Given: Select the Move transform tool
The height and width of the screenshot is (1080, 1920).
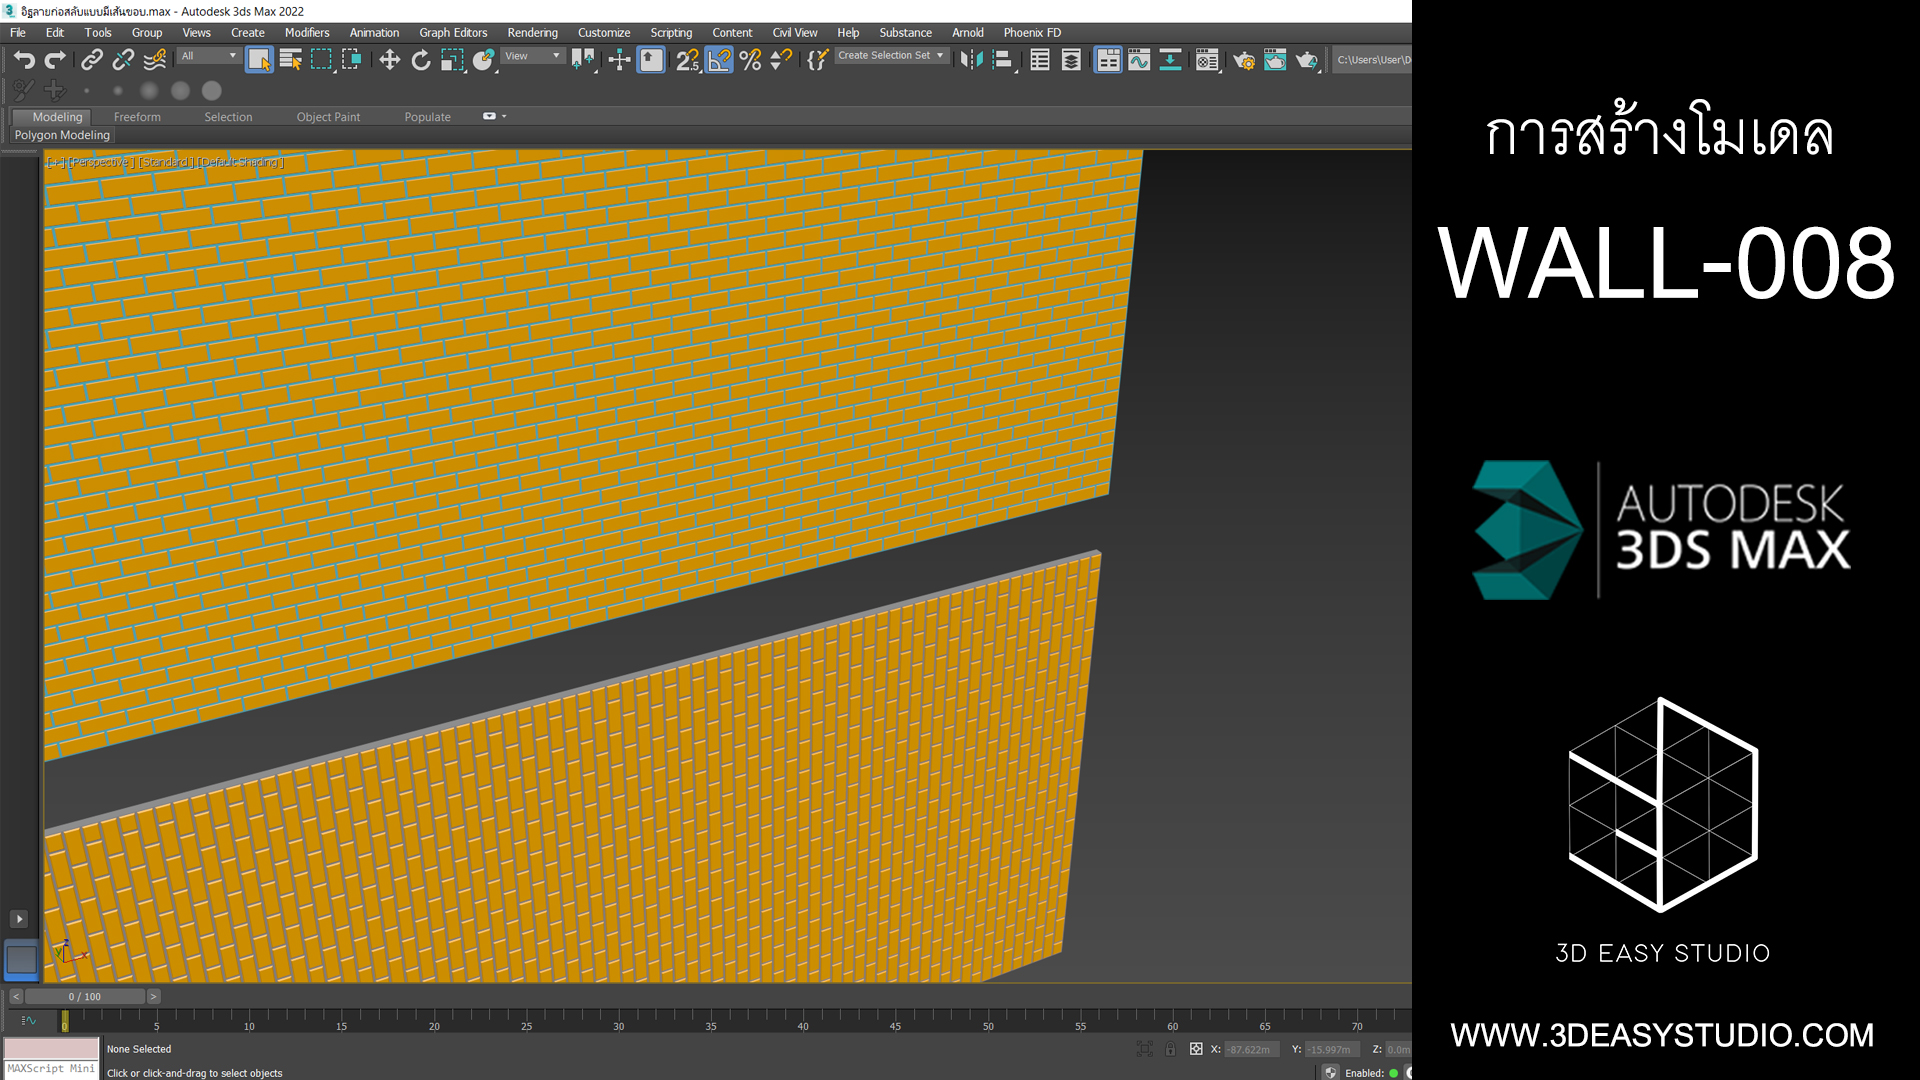Looking at the screenshot, I should click(389, 60).
